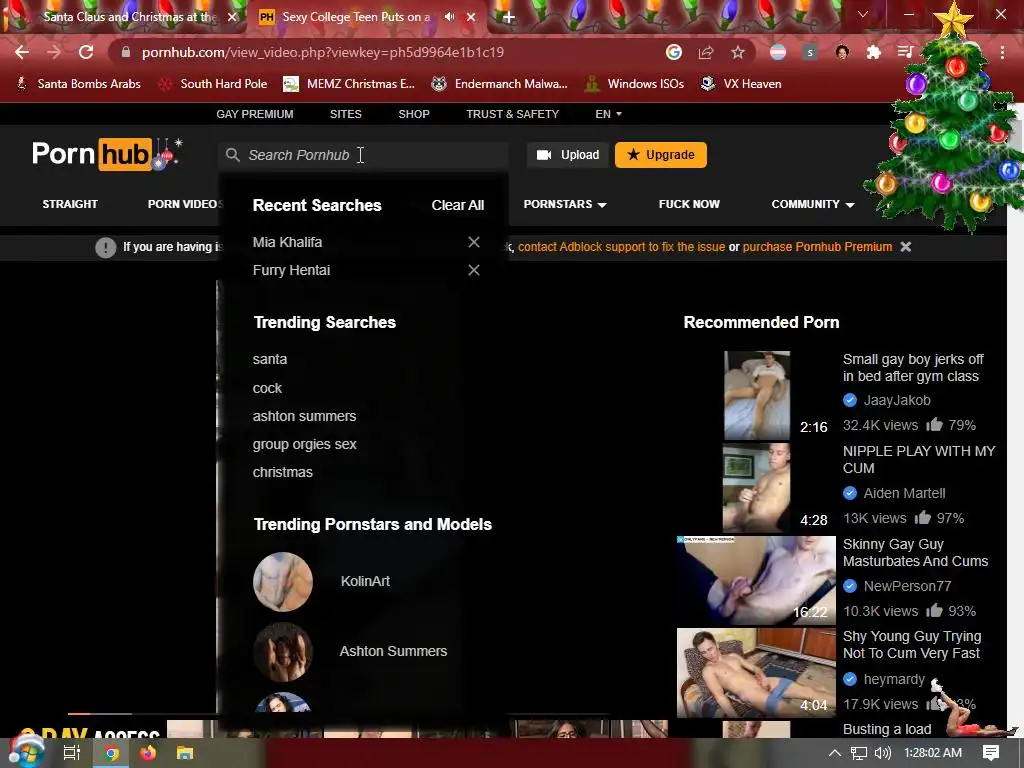
Task: Open the VX Heaven bookmark
Action: 741,84
